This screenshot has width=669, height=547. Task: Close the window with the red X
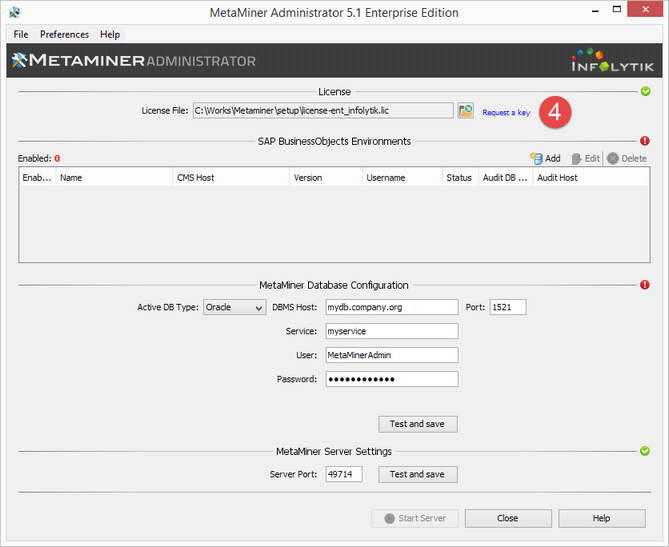pyautogui.click(x=645, y=9)
